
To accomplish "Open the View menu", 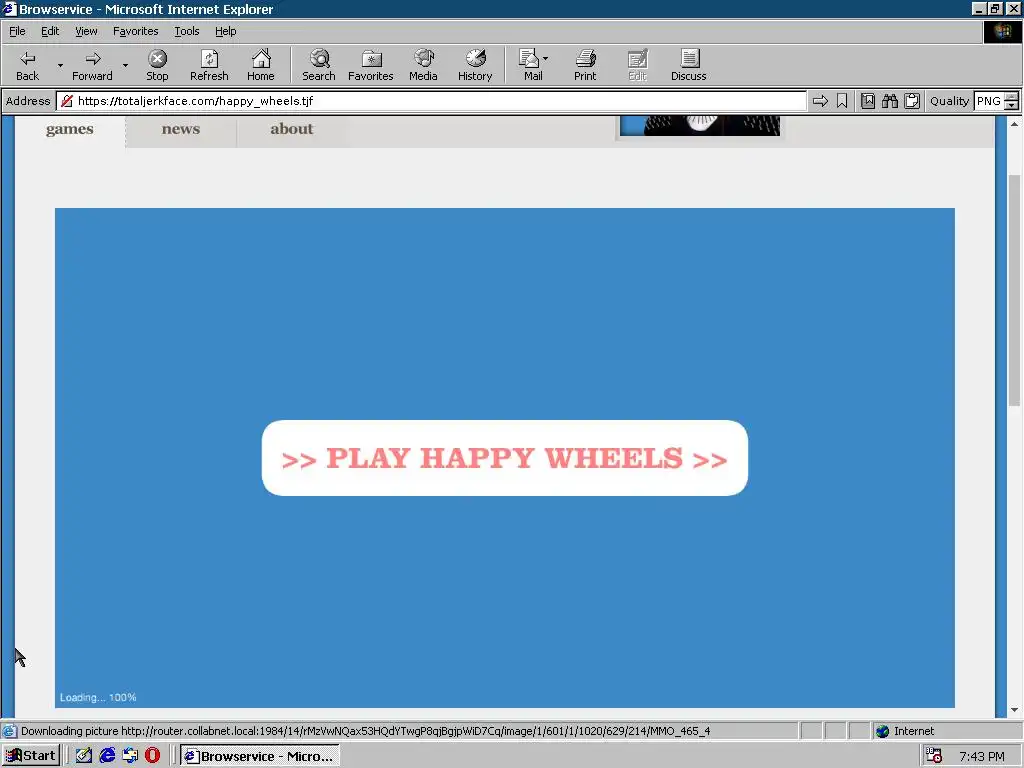I will point(86,31).
